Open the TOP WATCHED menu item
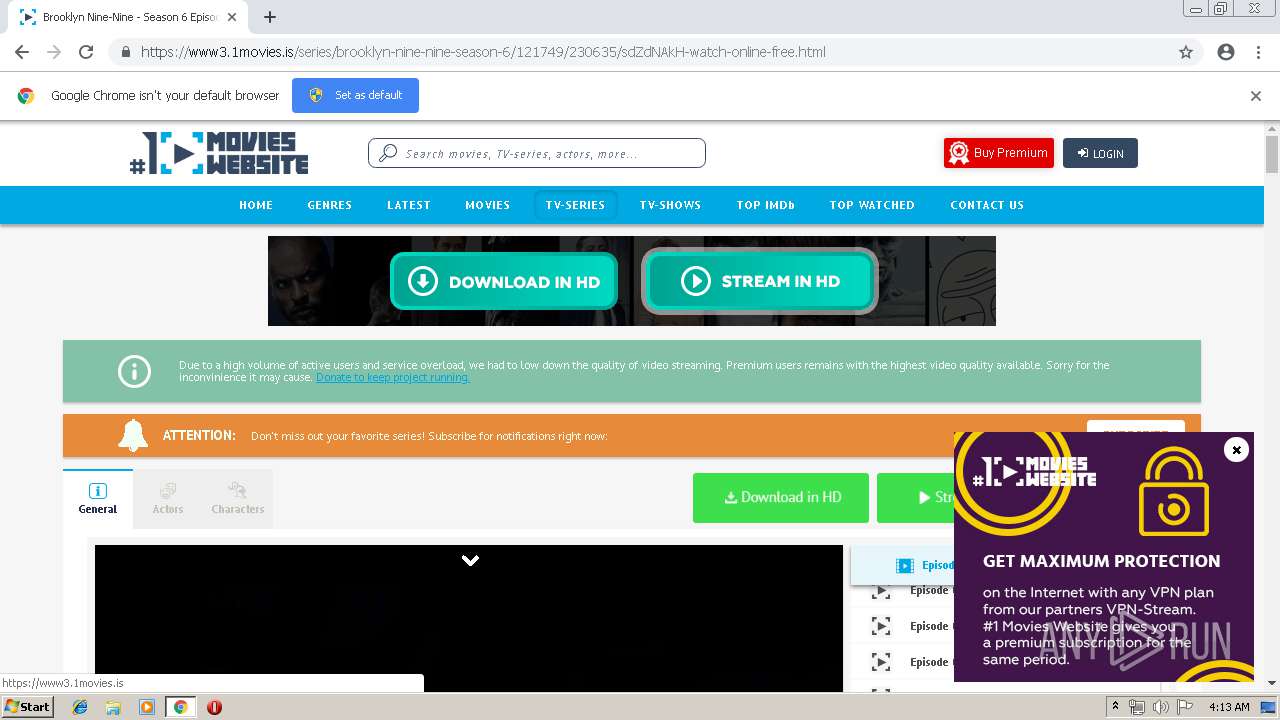The height and width of the screenshot is (720, 1280). click(x=872, y=205)
